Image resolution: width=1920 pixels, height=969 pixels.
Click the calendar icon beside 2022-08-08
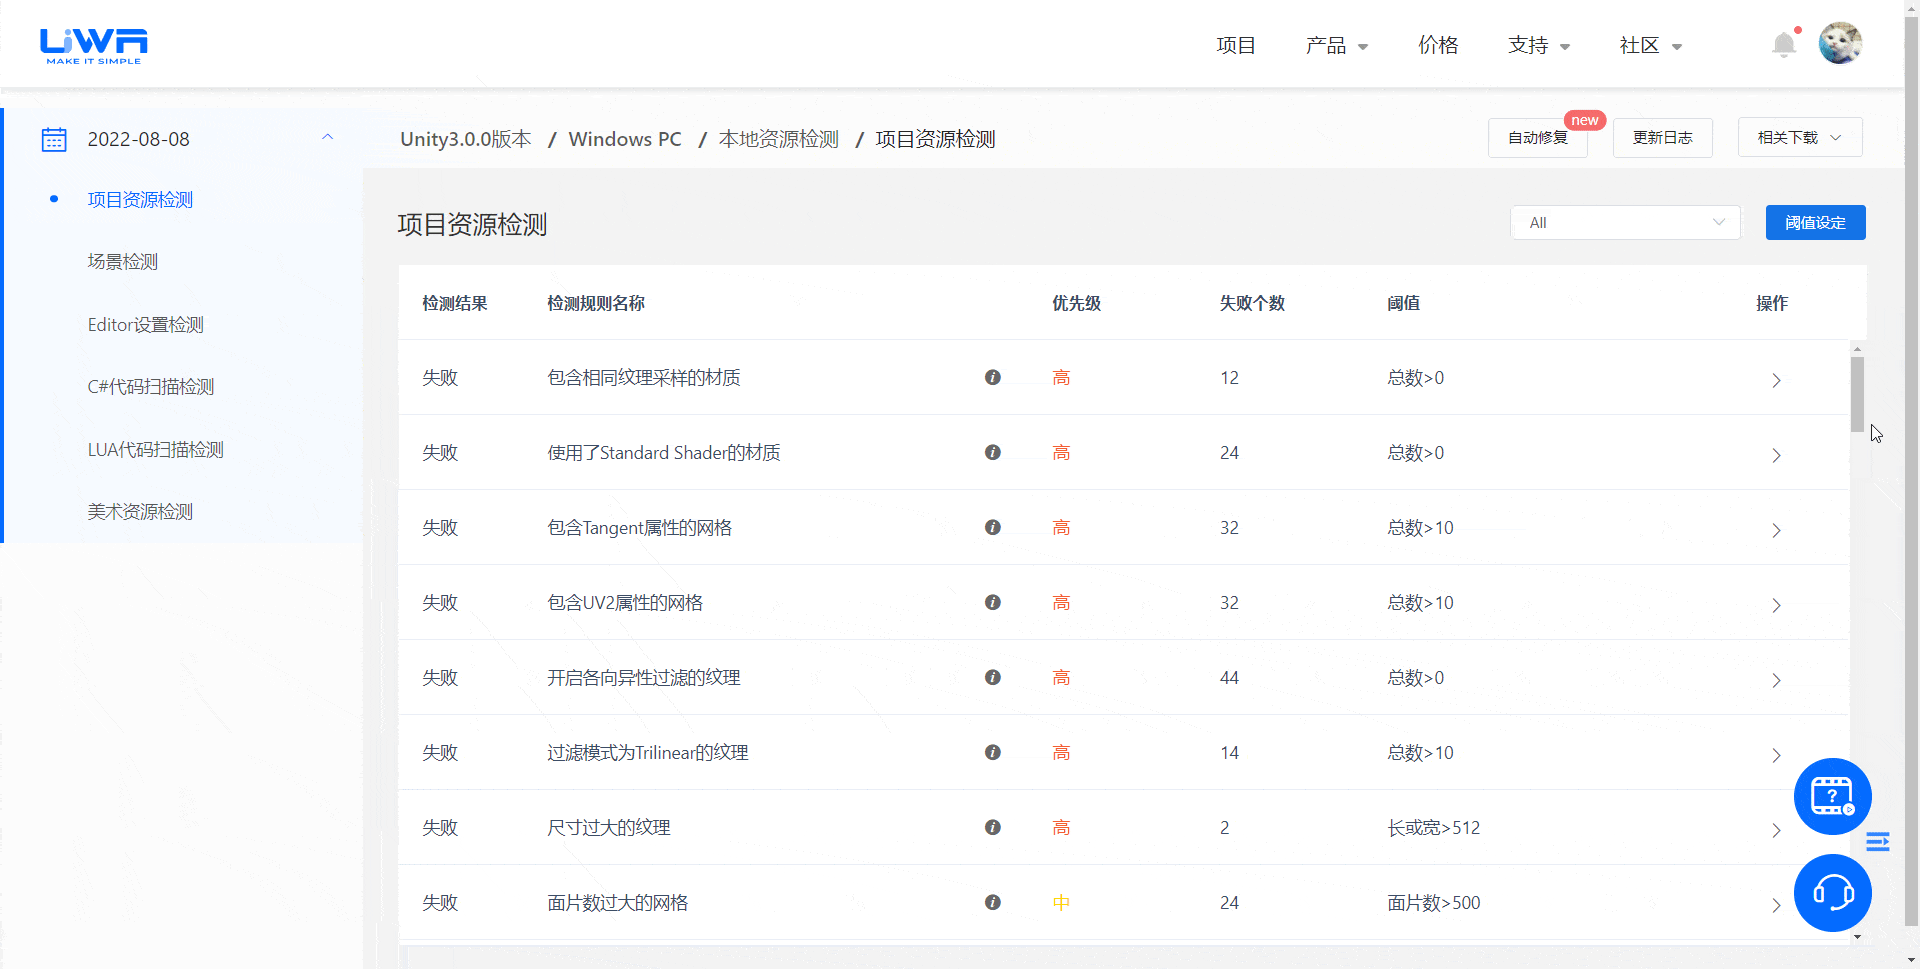54,139
